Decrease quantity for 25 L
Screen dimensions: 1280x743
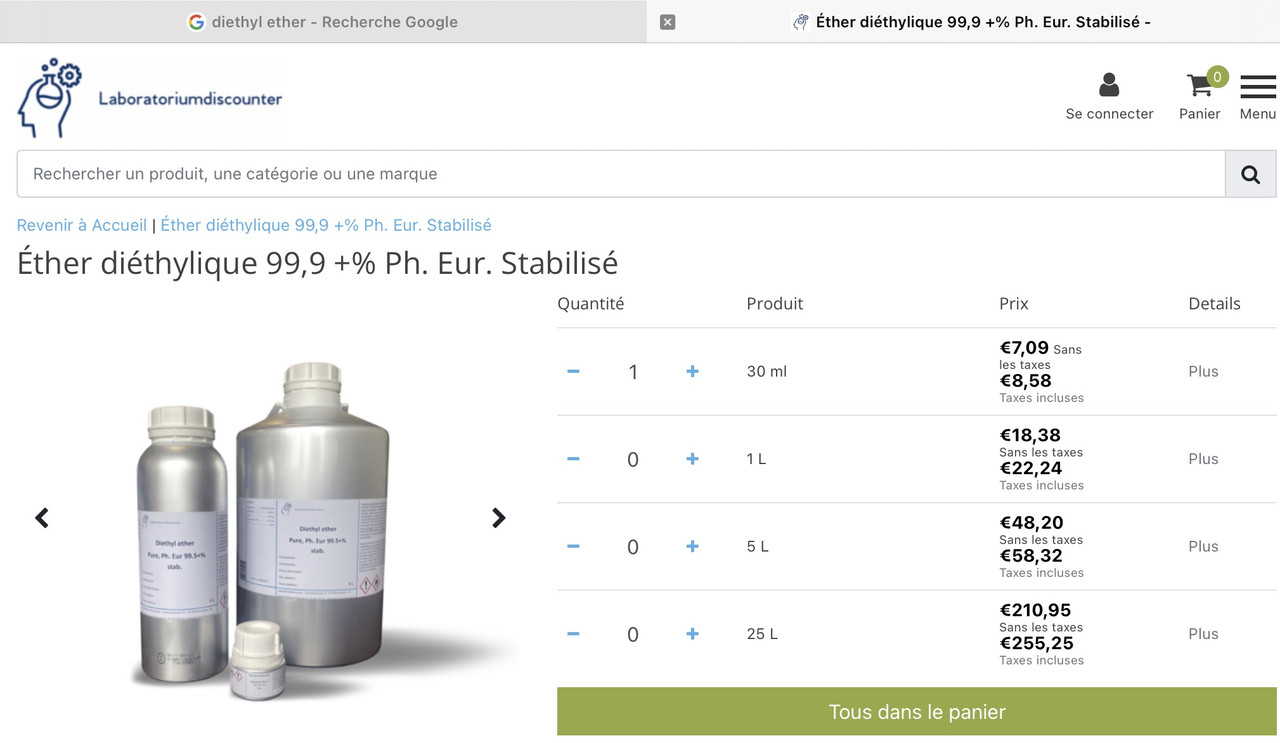[573, 634]
